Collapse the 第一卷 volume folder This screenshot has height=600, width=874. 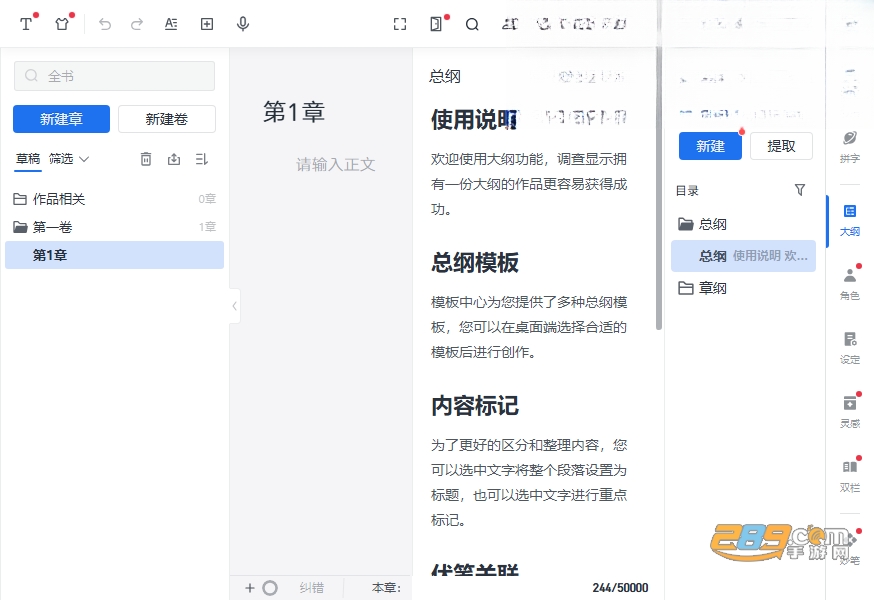(x=43, y=227)
